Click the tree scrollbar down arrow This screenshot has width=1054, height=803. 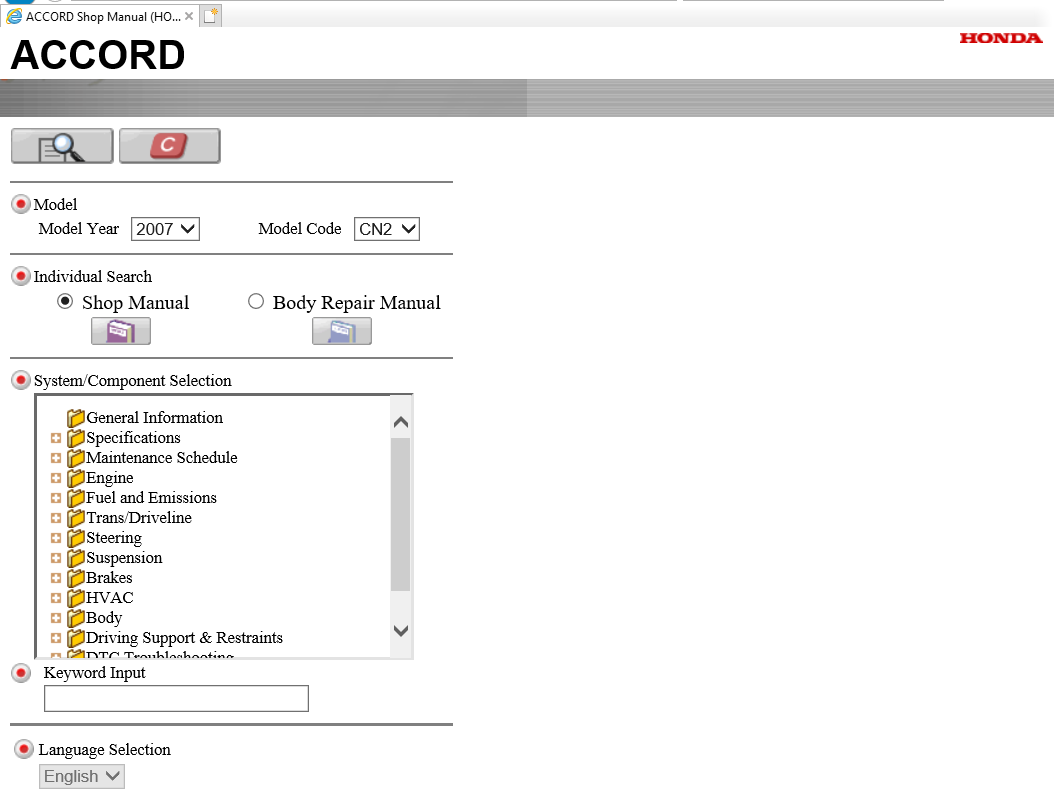[401, 630]
